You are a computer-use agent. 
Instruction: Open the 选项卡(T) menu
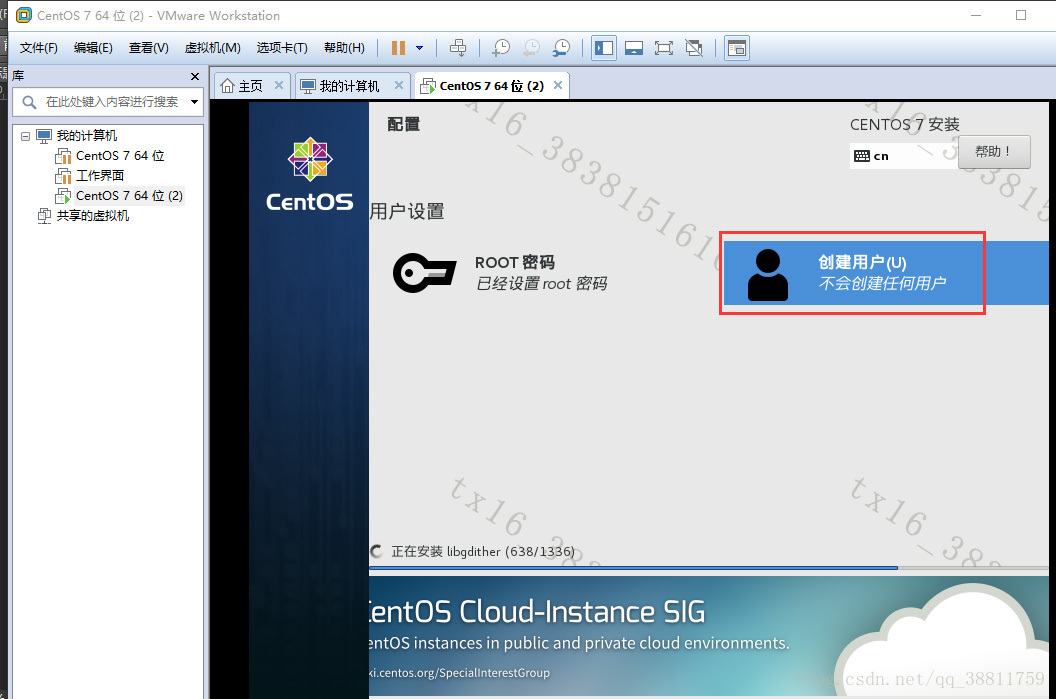[282, 48]
